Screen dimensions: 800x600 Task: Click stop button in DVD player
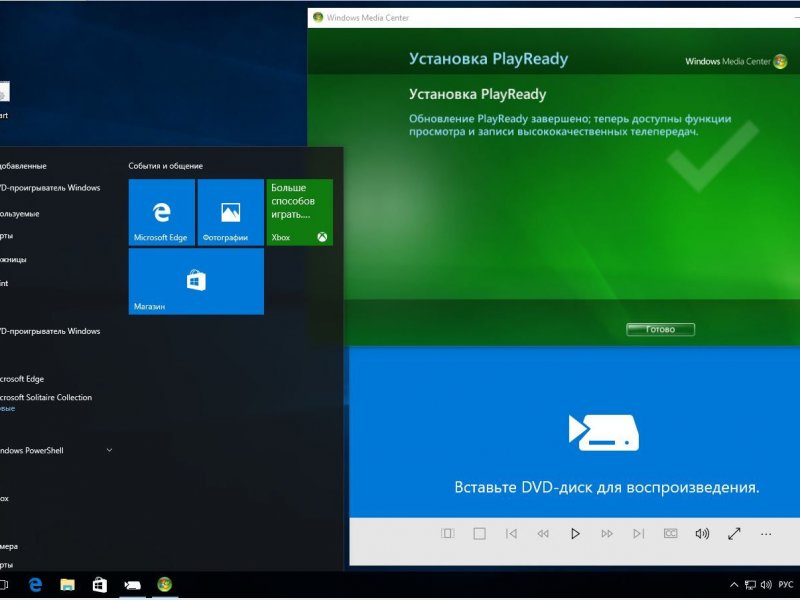pyautogui.click(x=479, y=534)
